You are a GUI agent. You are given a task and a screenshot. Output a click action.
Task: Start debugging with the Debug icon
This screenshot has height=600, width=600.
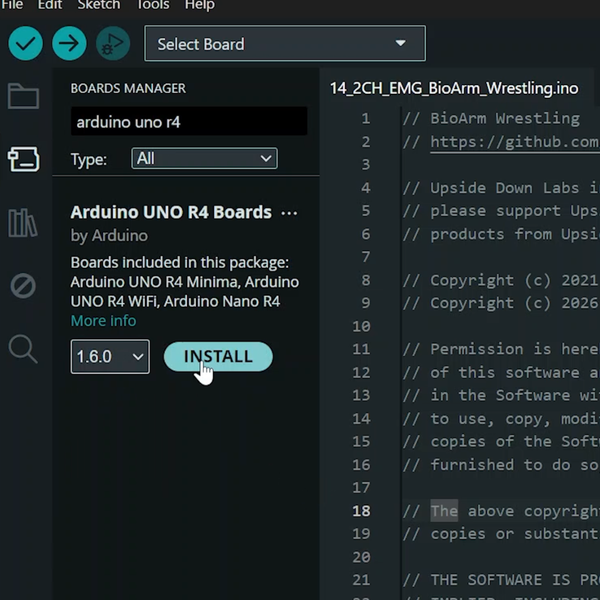[x=113, y=43]
